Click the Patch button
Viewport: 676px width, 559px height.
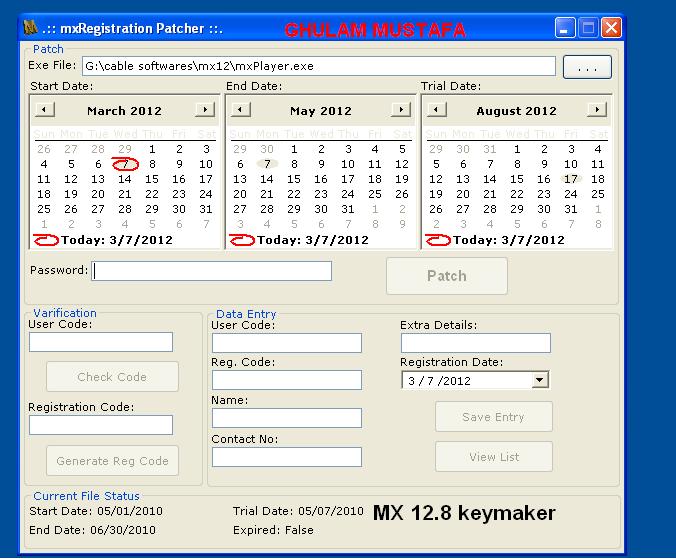447,276
